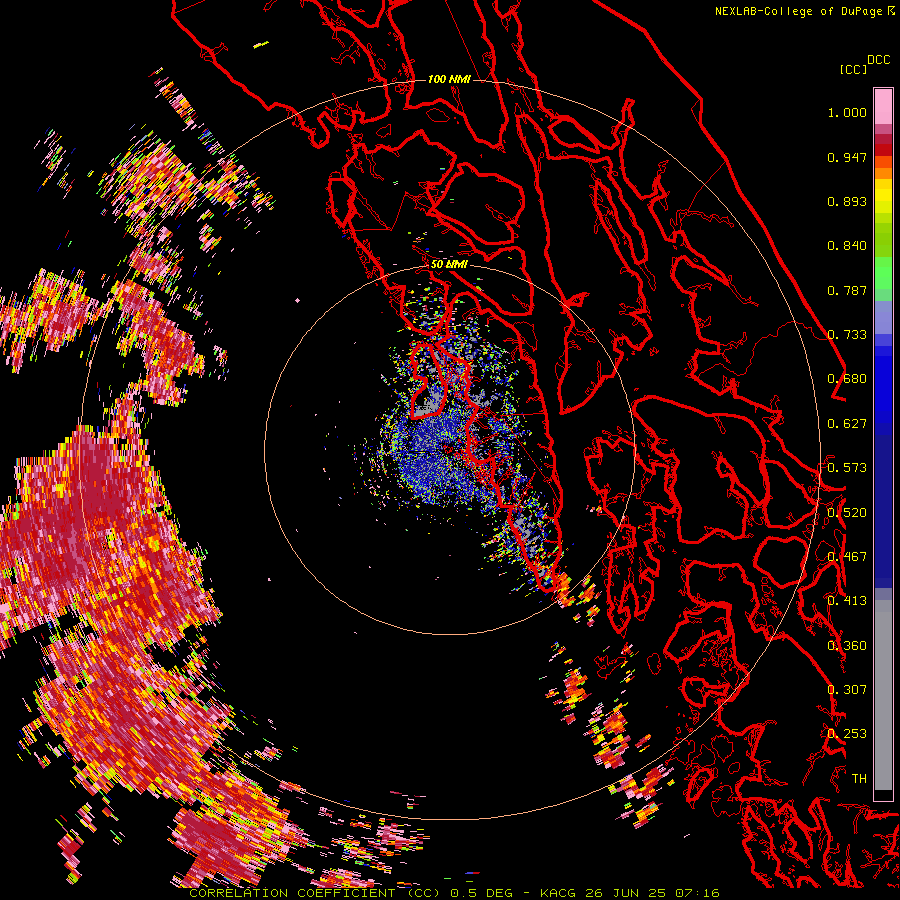This screenshot has height=900, width=900.
Task: Click the [CC] units label above the scale
Action: pos(853,69)
